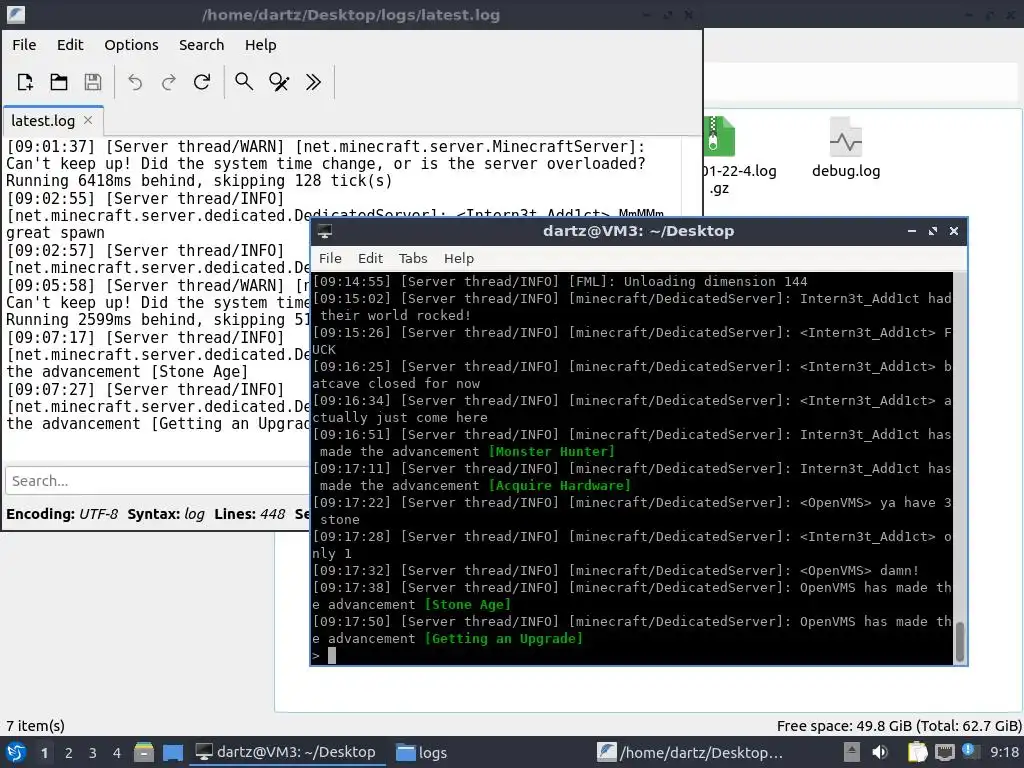
Task: Click the New document icon in editor toolbar
Action: pyautogui.click(x=25, y=82)
